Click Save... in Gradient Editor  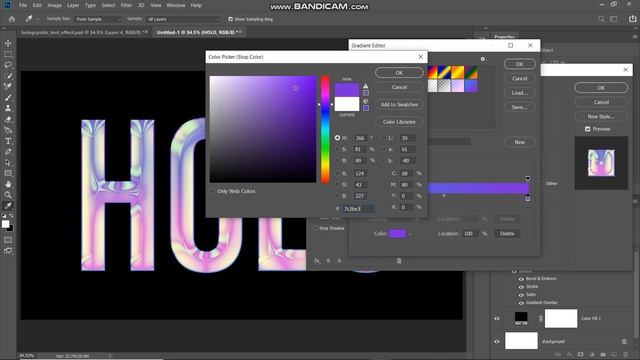click(520, 107)
